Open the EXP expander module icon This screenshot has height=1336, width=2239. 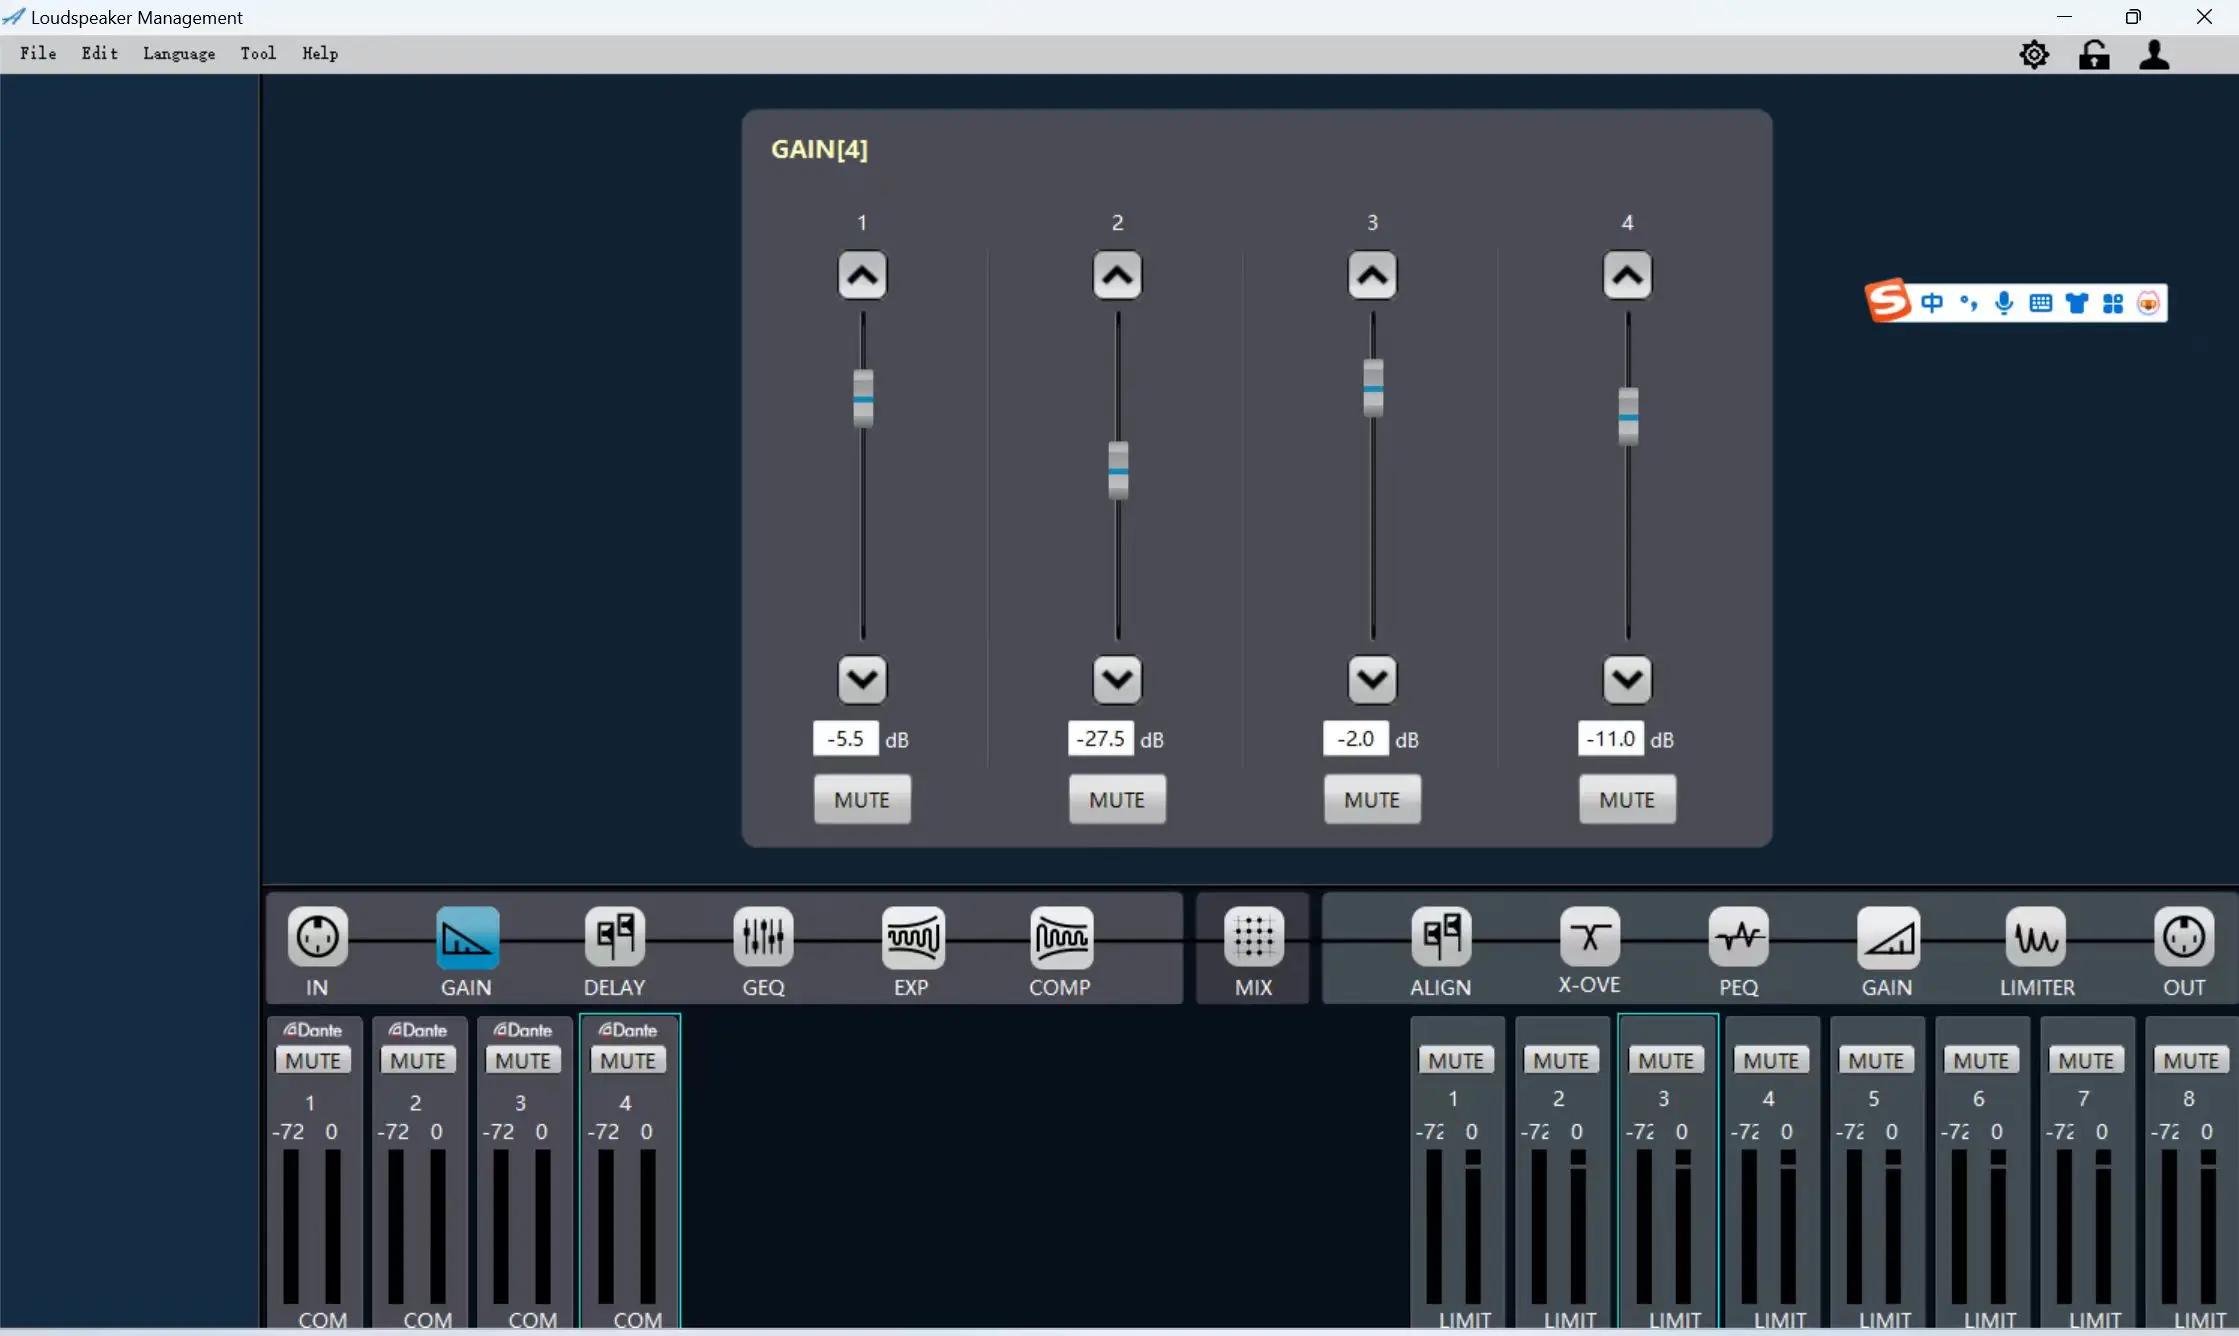click(912, 937)
